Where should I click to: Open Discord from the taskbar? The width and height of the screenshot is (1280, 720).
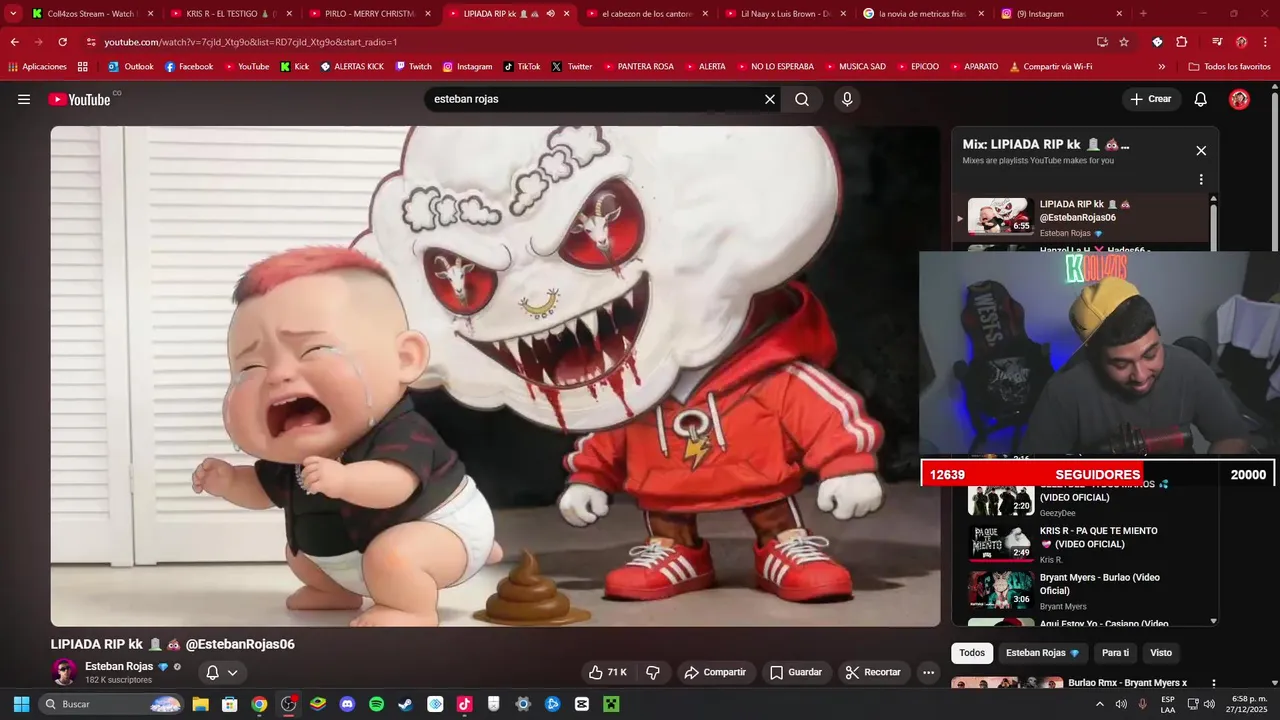tap(347, 704)
